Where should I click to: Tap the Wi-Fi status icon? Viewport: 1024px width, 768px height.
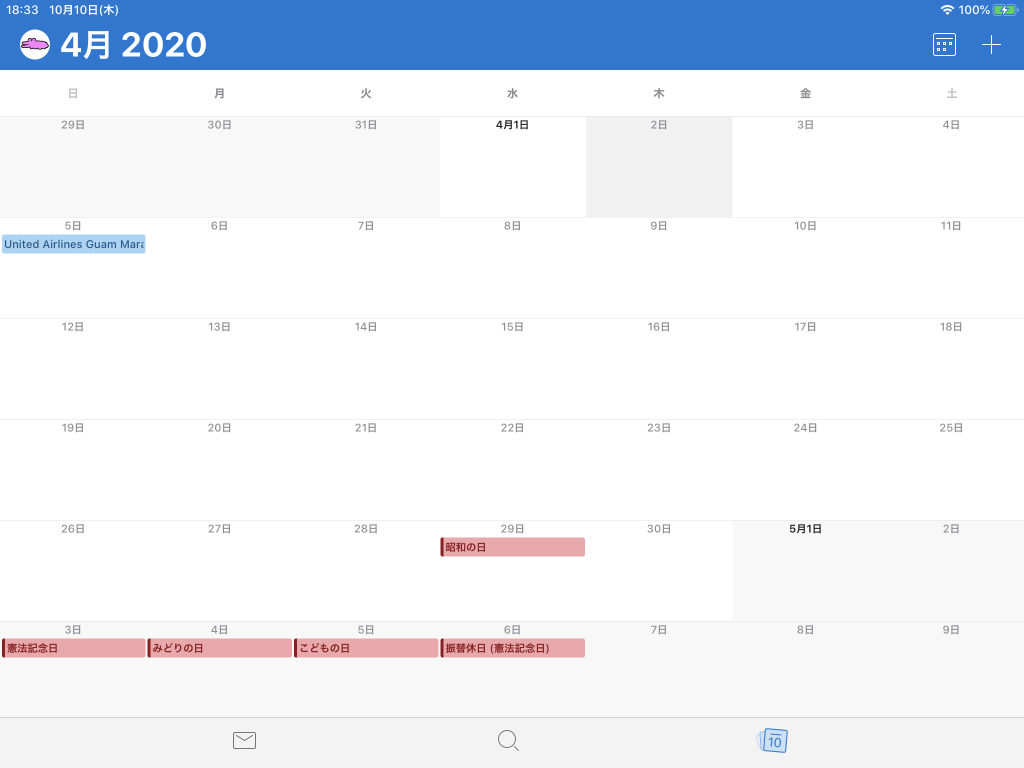point(946,10)
